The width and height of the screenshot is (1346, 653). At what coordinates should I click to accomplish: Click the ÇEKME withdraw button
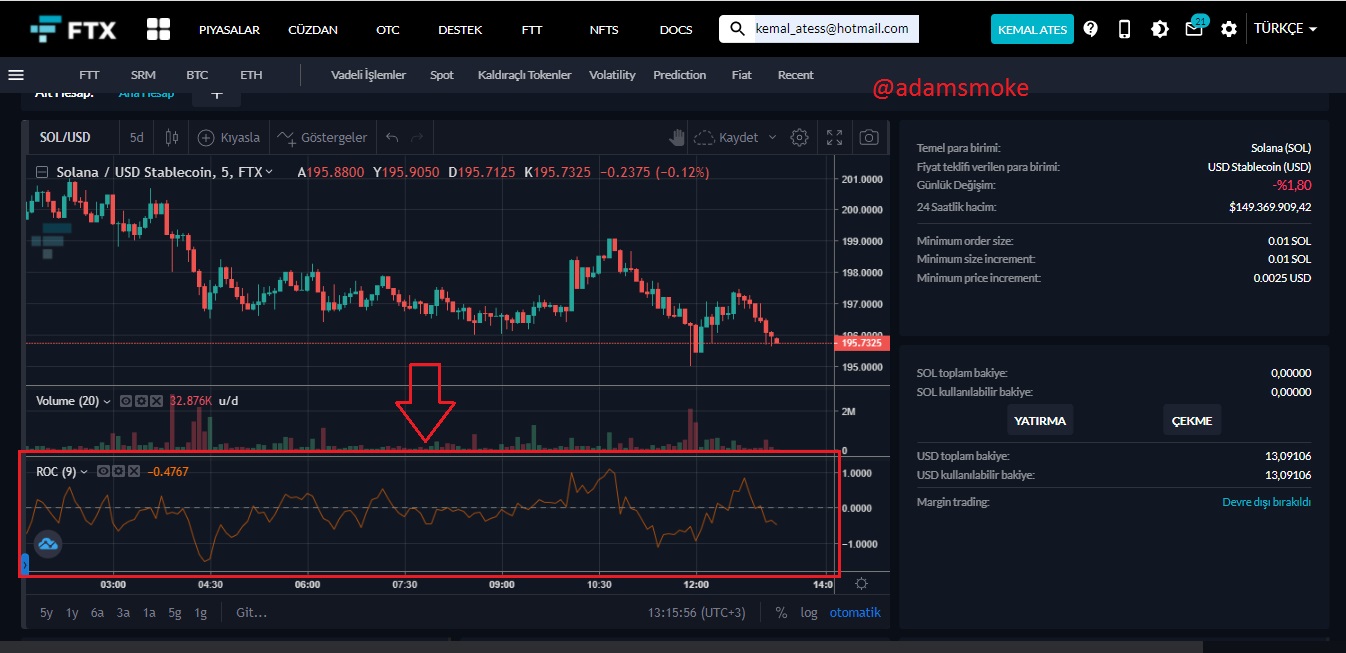1192,420
